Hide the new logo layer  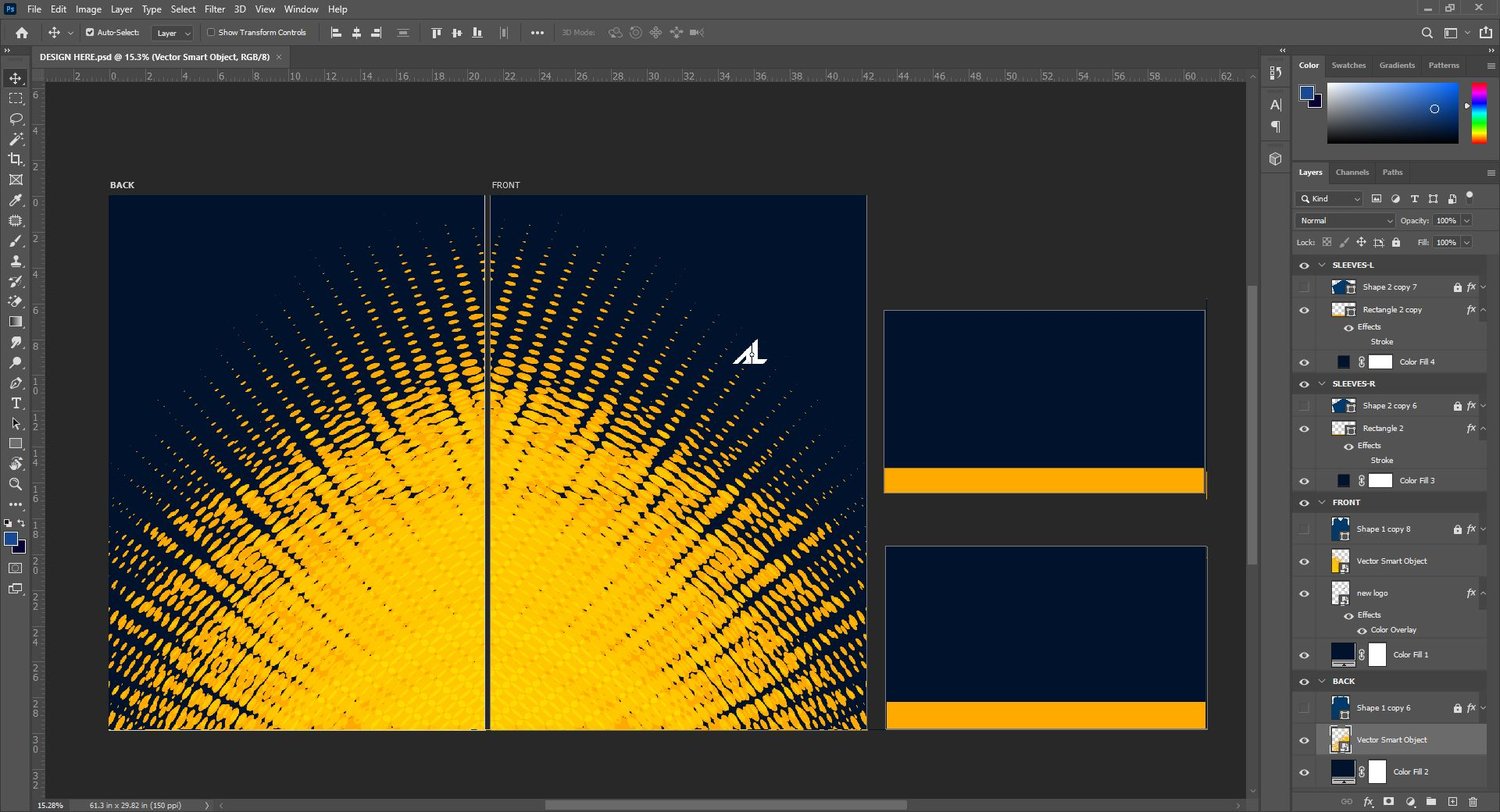[1303, 593]
